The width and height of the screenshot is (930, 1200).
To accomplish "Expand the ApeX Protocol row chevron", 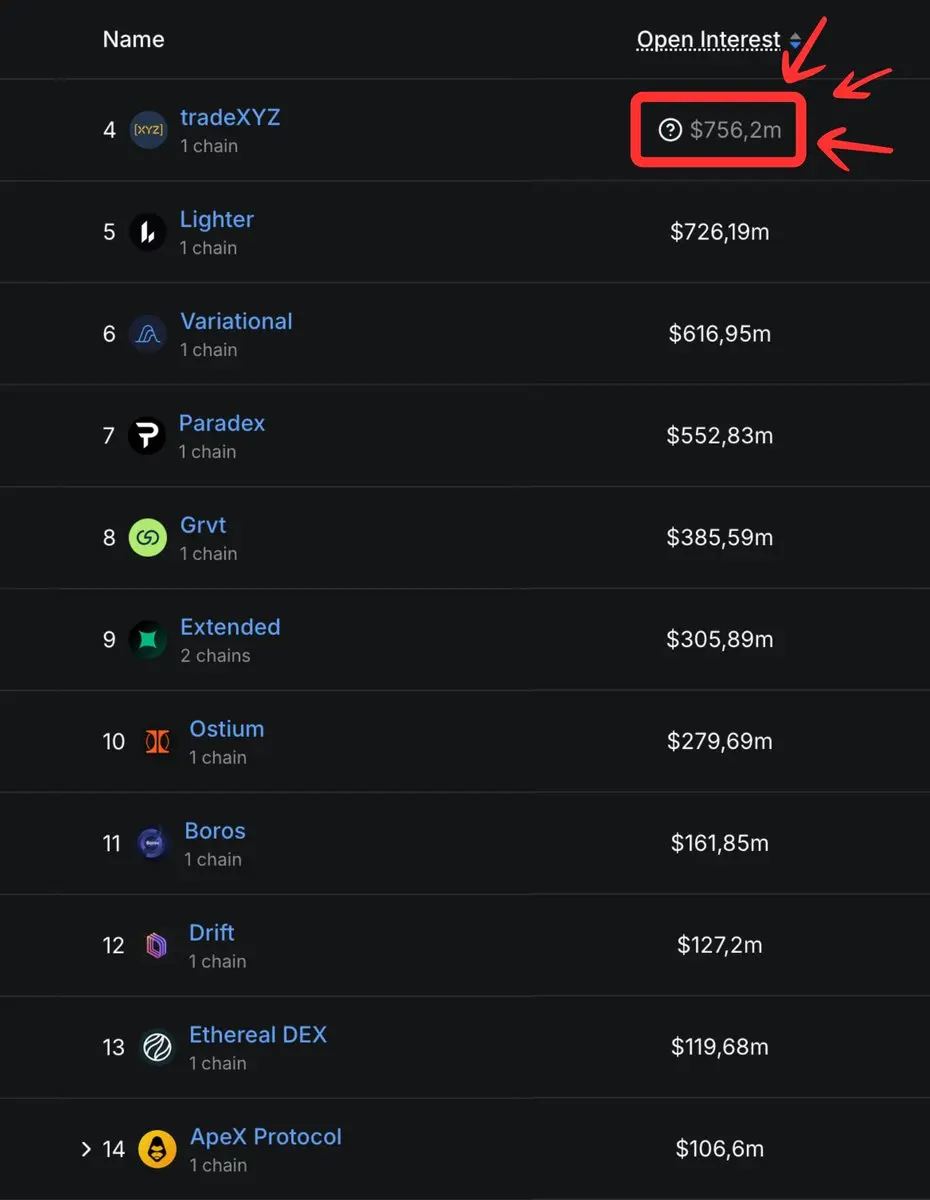I will (86, 1149).
